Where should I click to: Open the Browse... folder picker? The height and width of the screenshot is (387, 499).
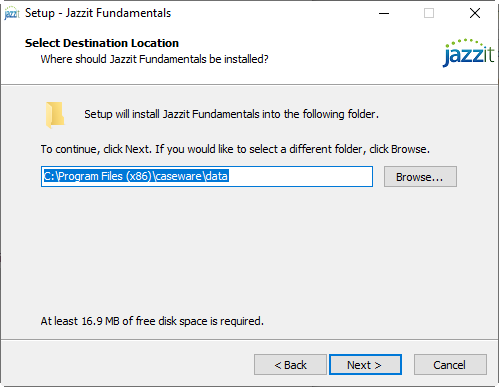coord(420,177)
